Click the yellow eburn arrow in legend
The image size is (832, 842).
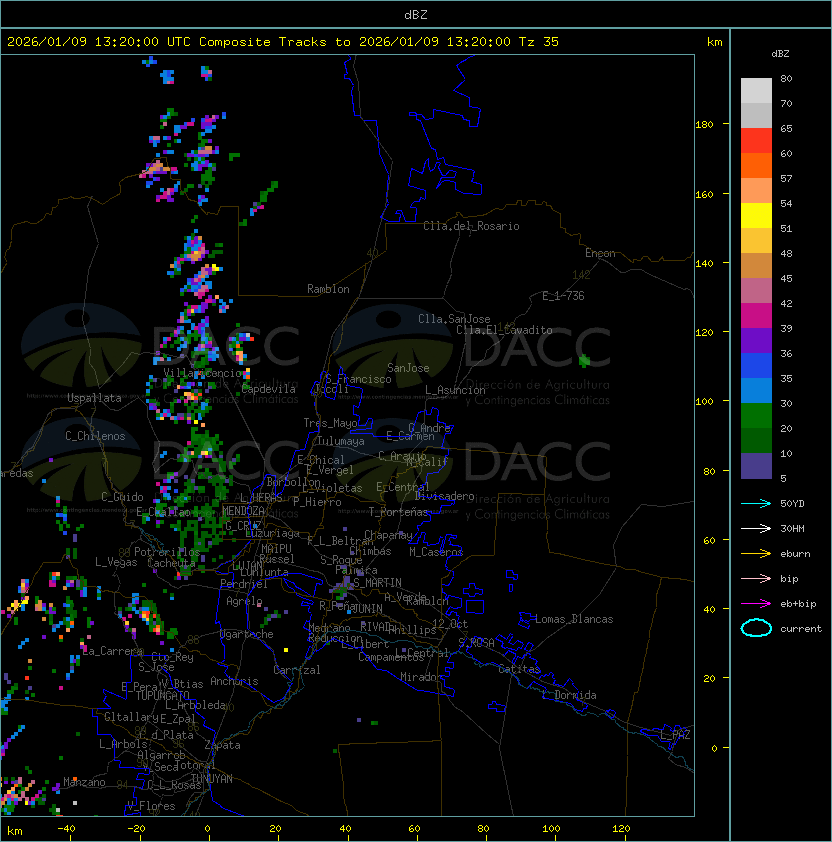[x=756, y=554]
